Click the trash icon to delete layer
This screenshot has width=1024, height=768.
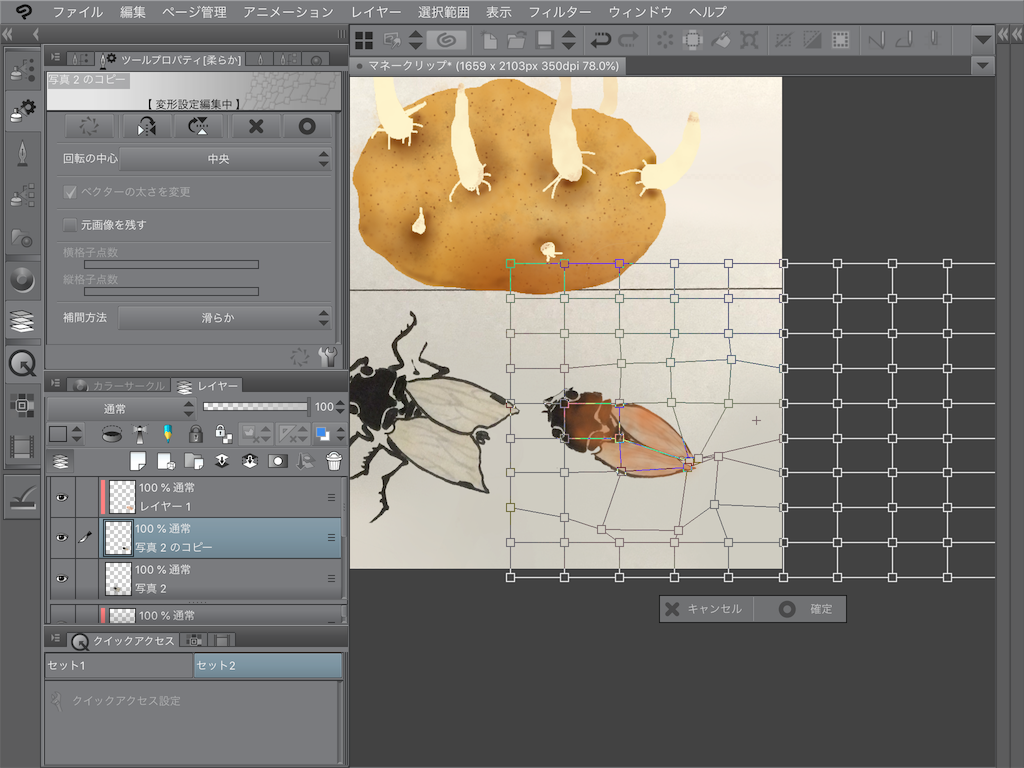click(x=334, y=461)
